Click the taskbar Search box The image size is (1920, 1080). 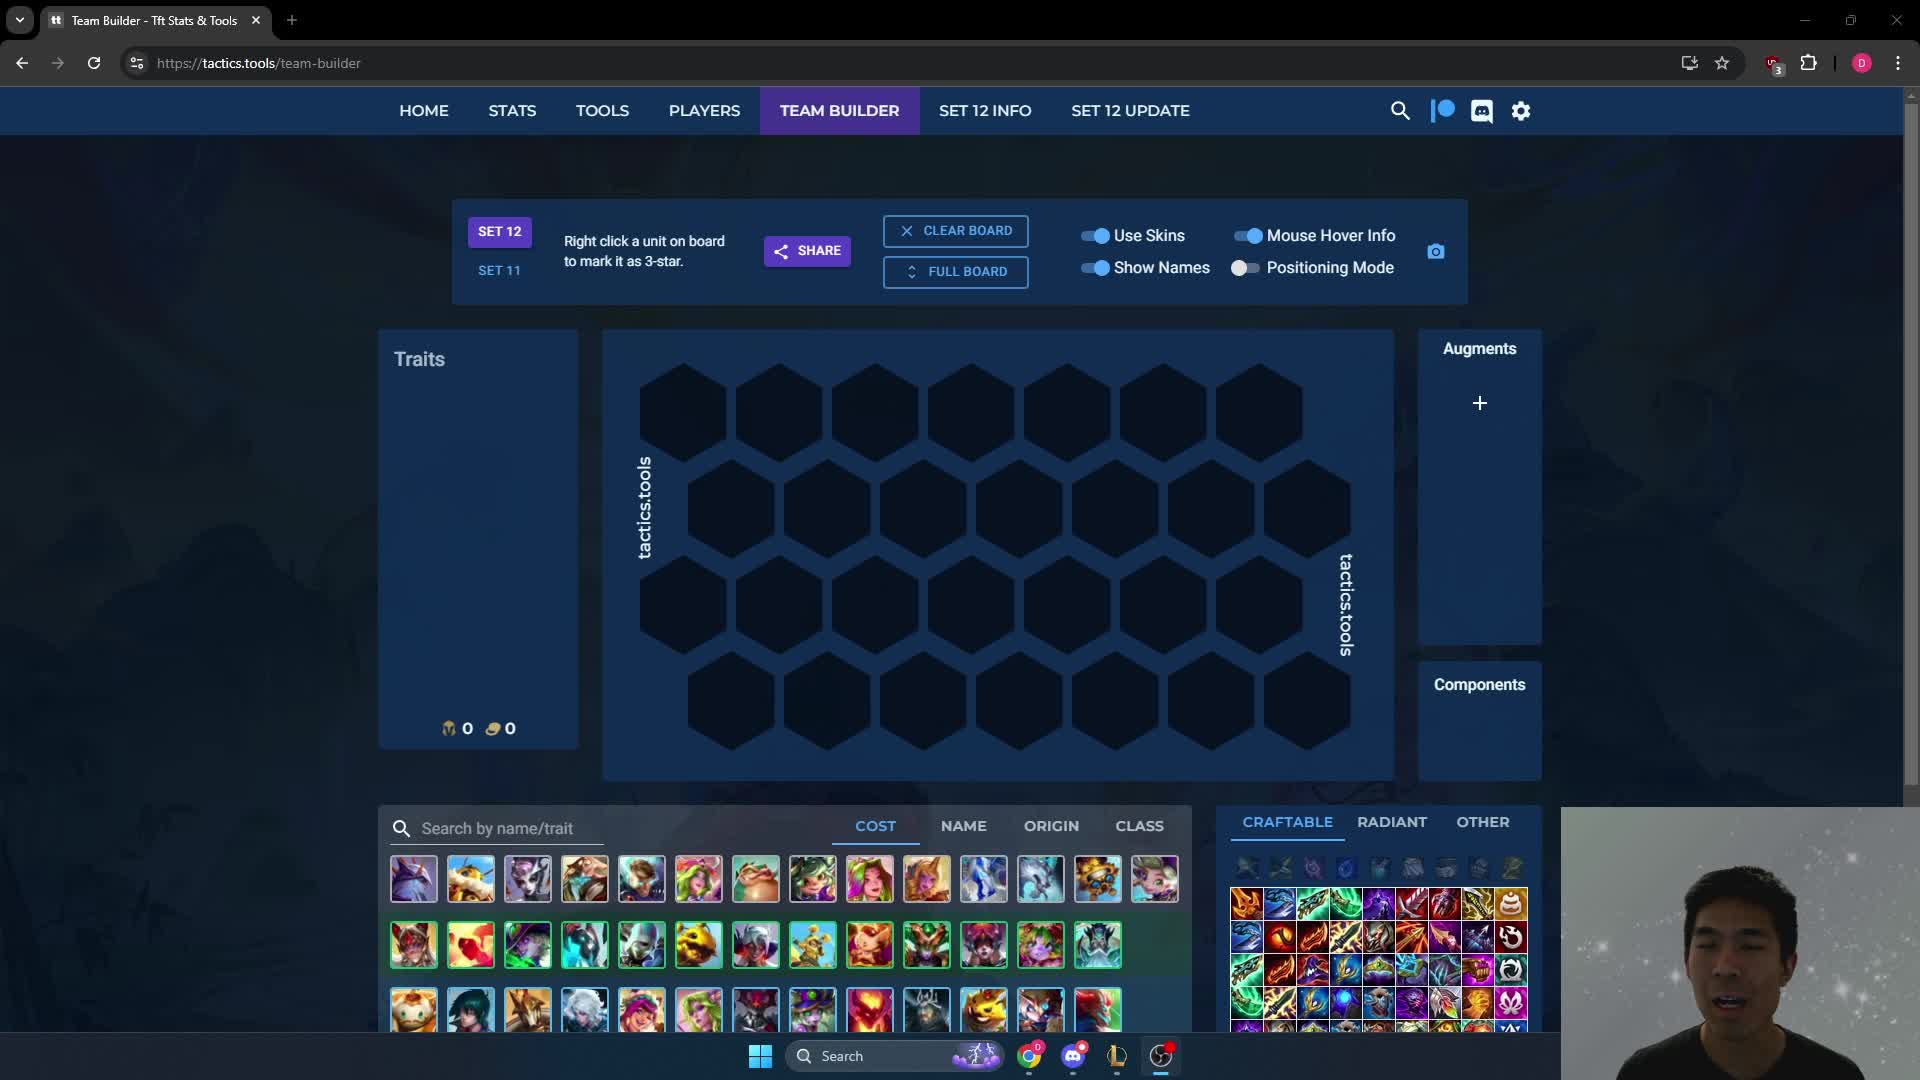tap(896, 1056)
